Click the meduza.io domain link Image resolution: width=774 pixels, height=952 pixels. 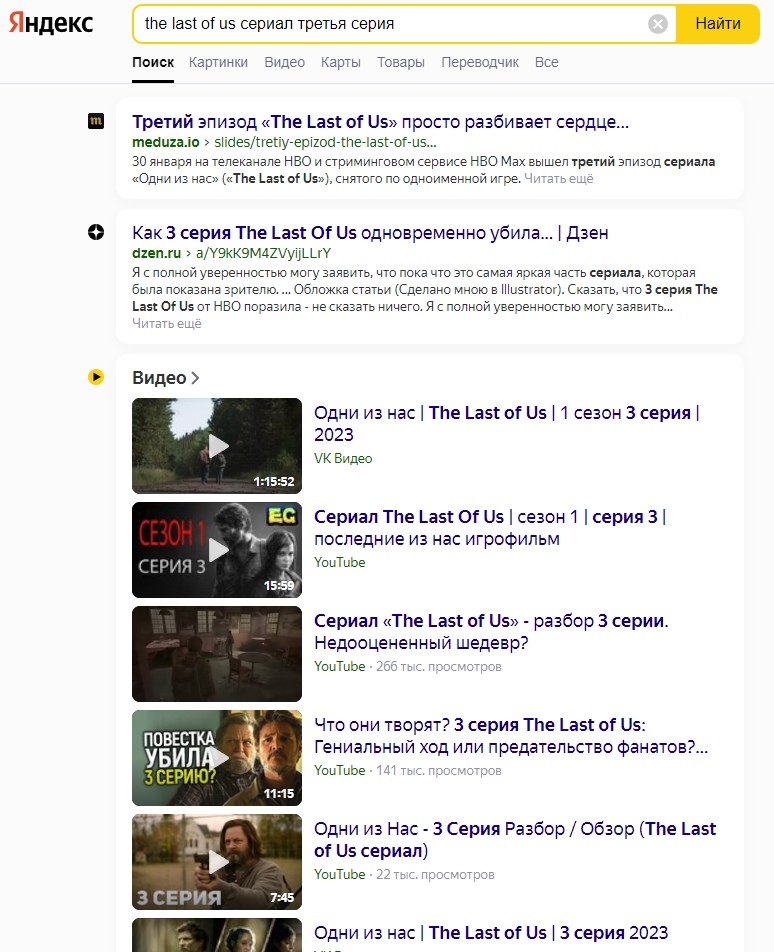point(166,142)
